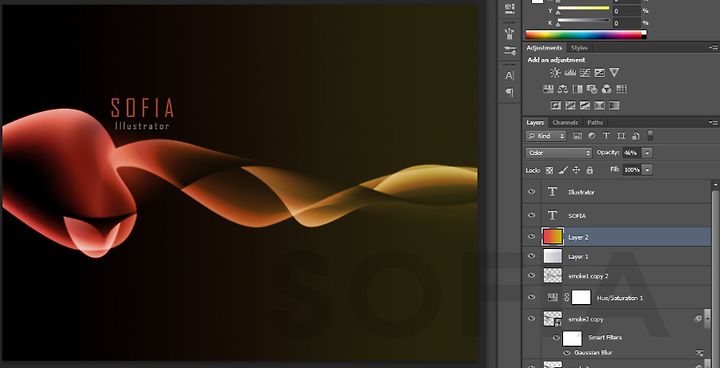Open the Tool Presets slider icon panel
The image size is (720, 368).
click(510, 51)
